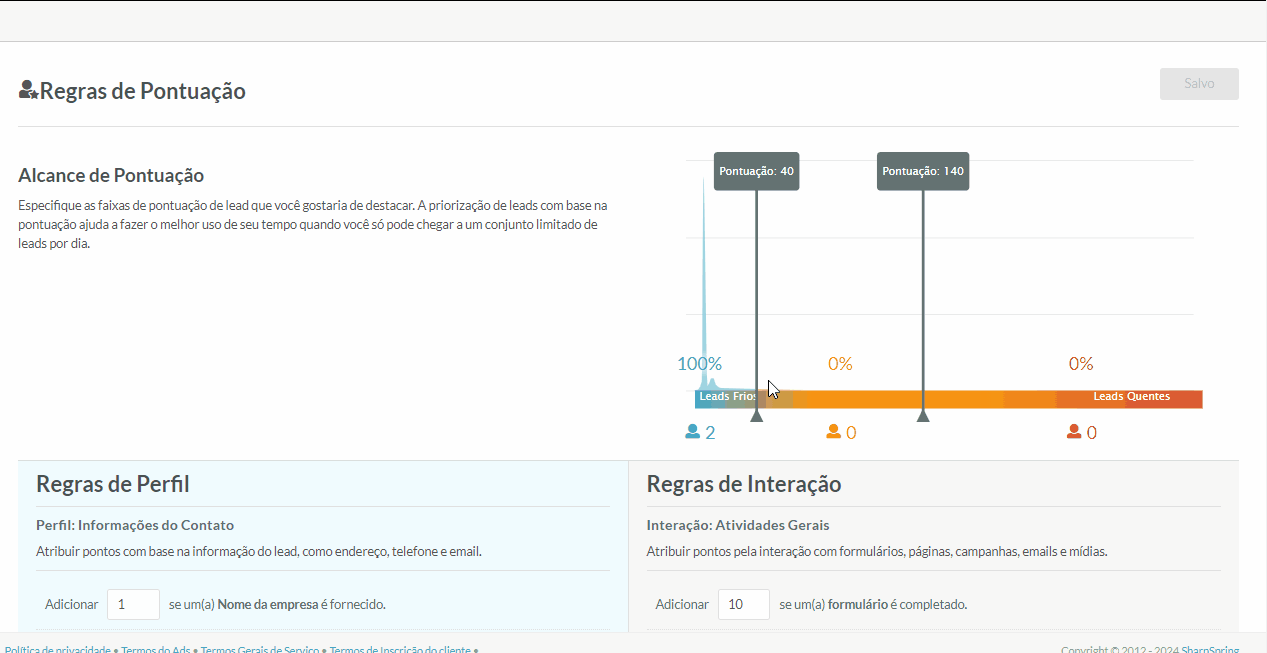Click the Leads Frios bar segment

[x=723, y=398]
